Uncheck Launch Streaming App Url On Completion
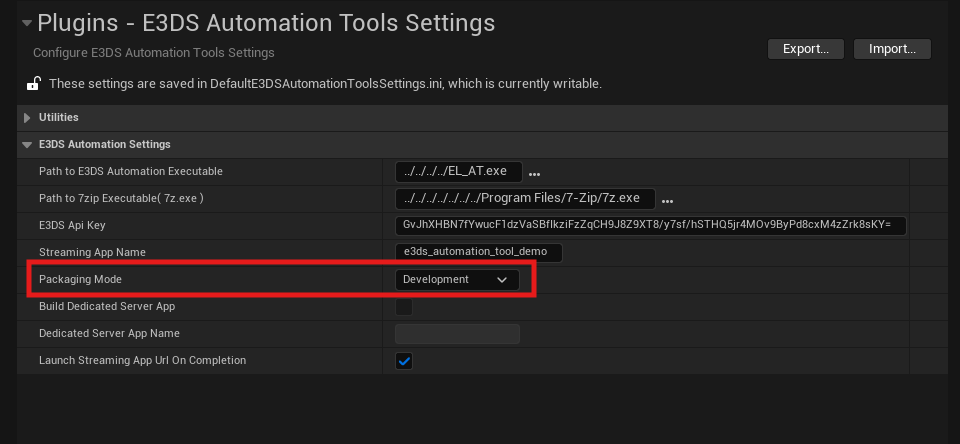 (x=404, y=361)
